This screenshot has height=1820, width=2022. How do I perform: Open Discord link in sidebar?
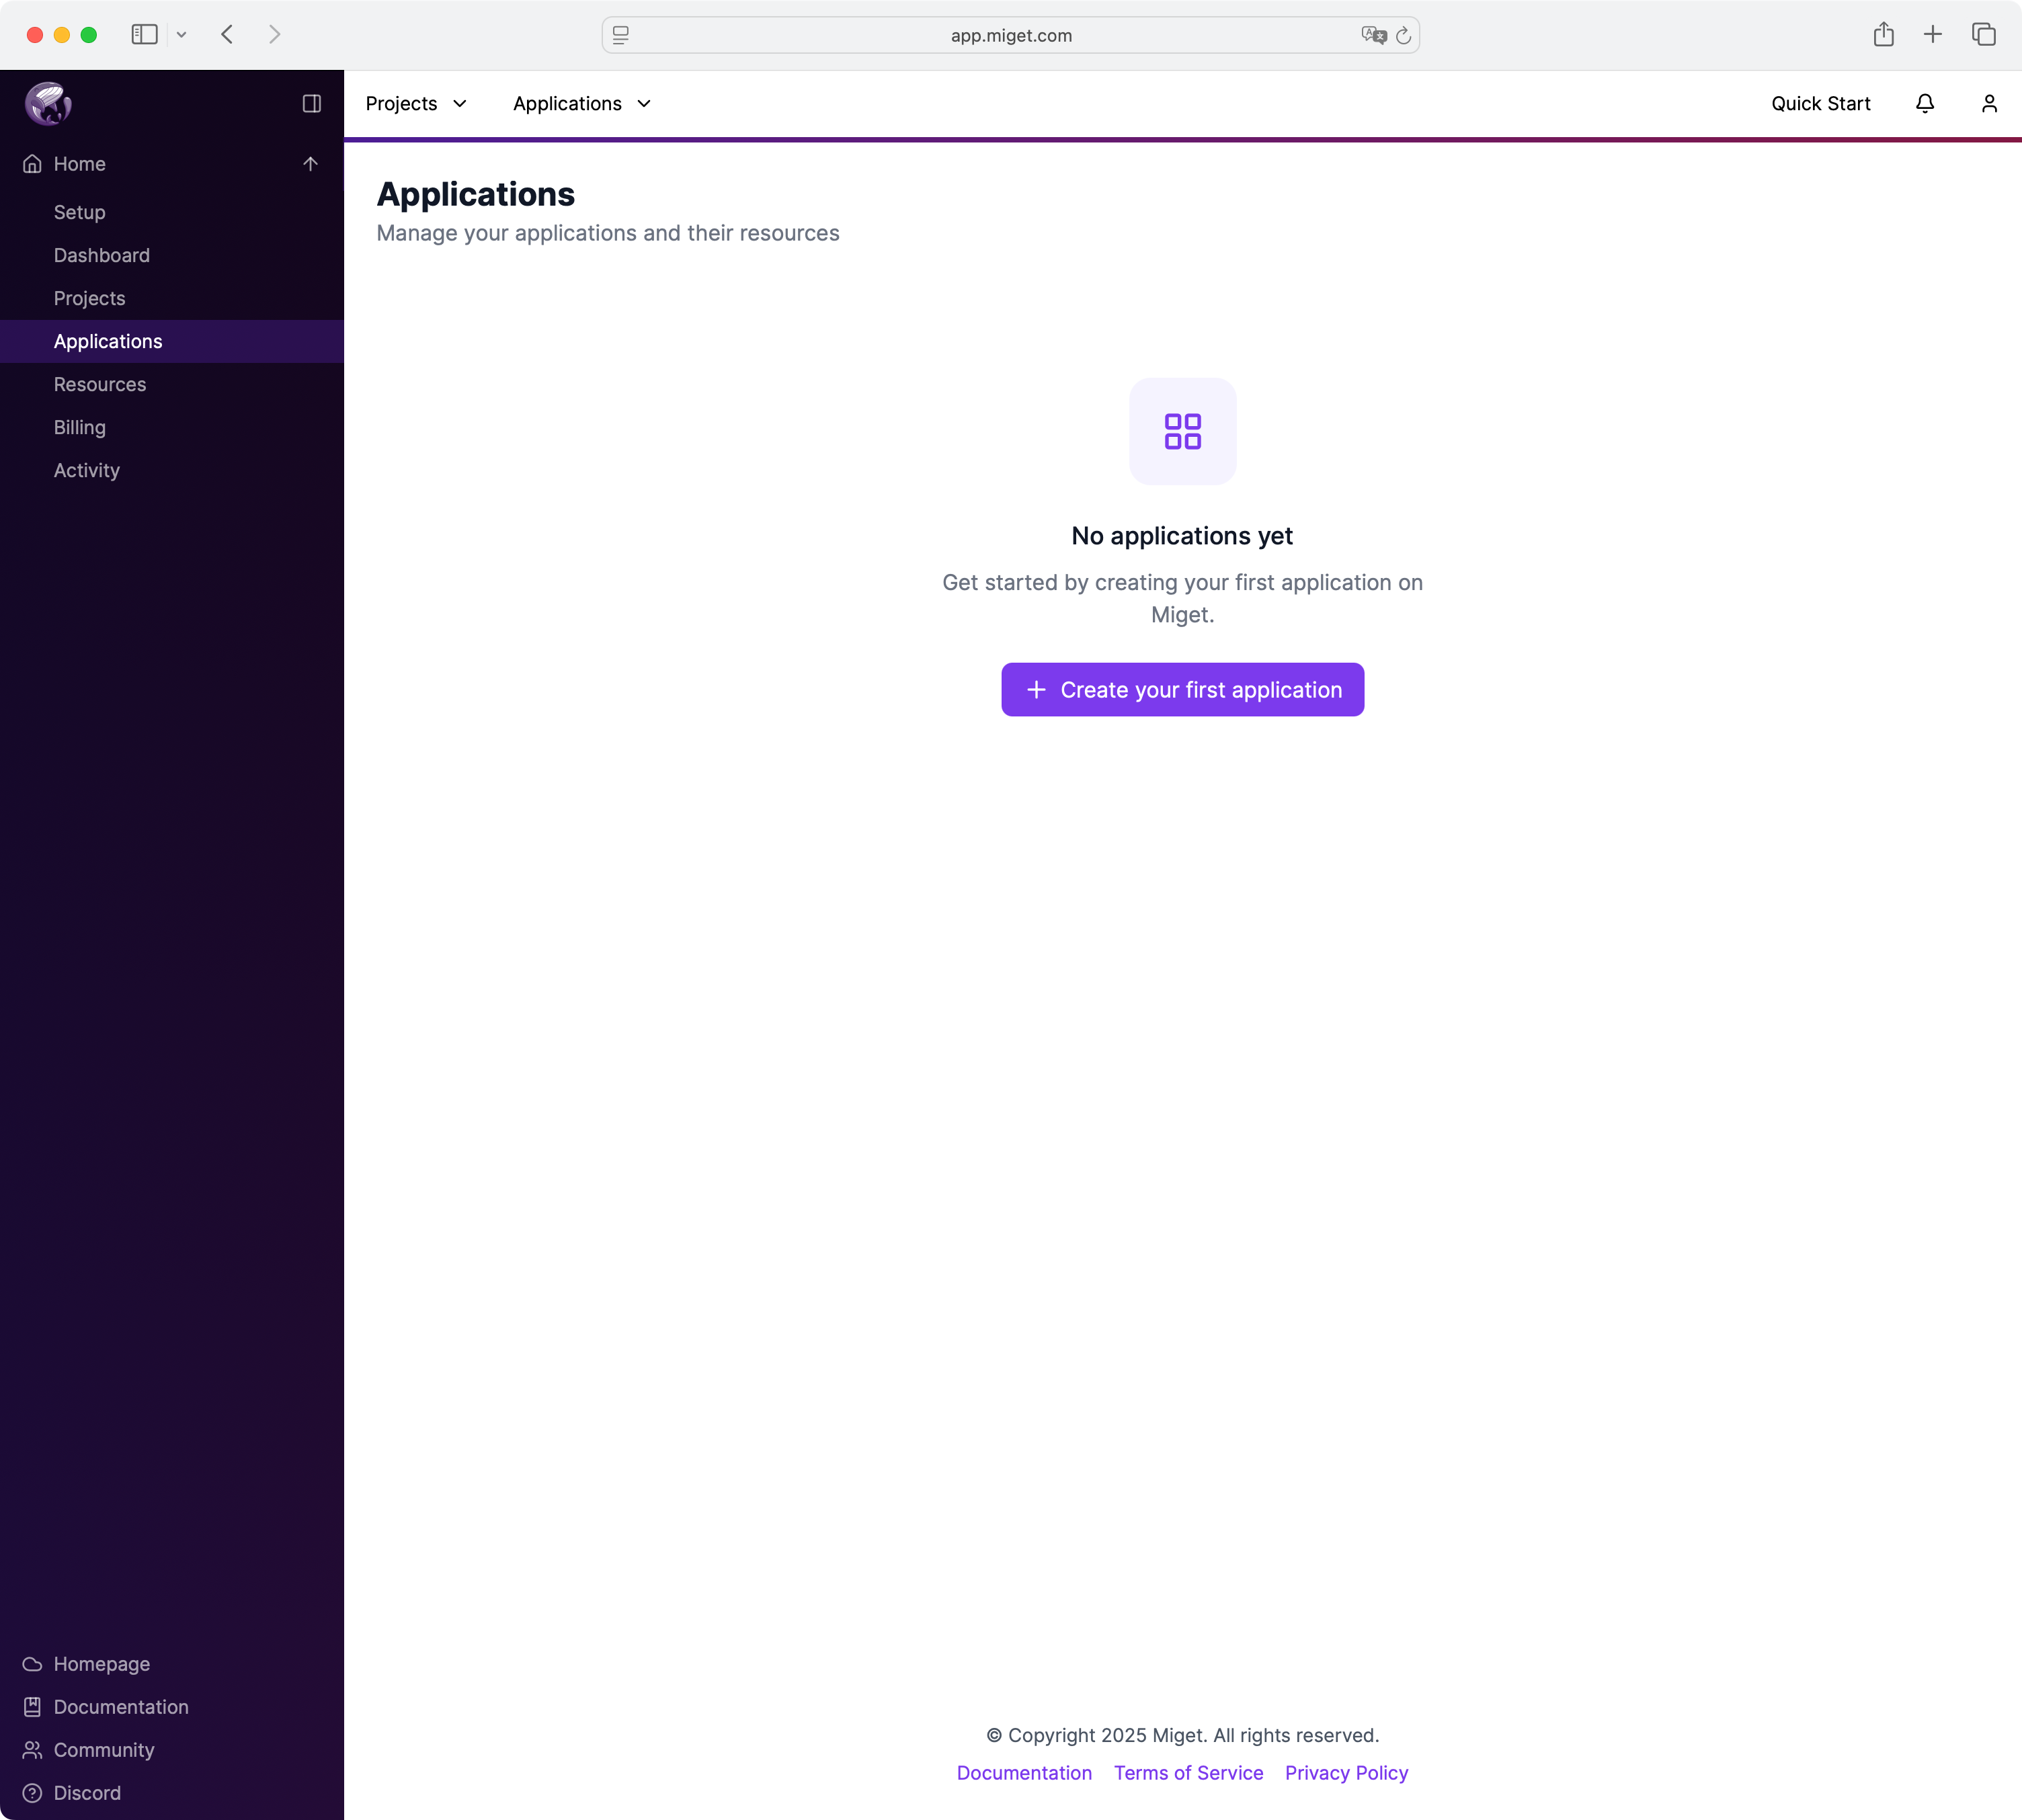[x=87, y=1793]
